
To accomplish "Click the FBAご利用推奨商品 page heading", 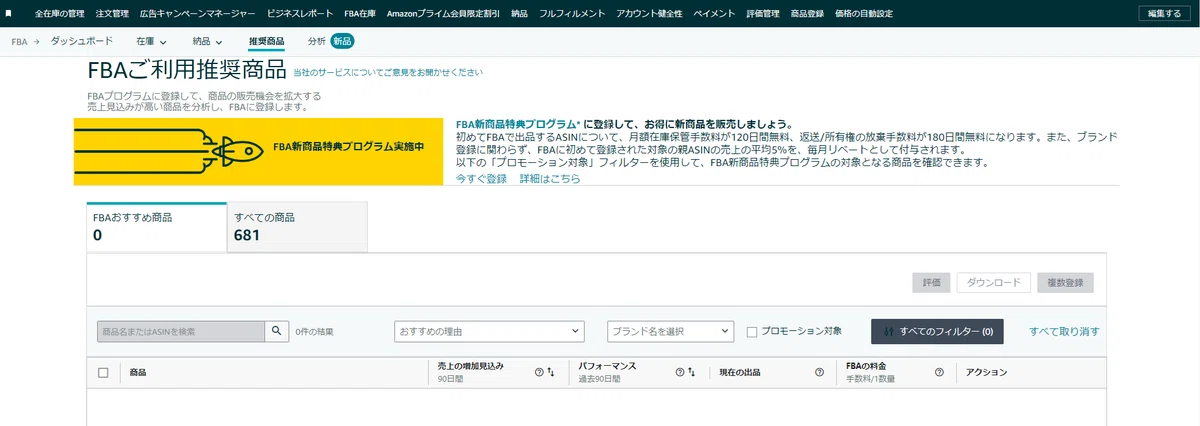I will pyautogui.click(x=187, y=71).
